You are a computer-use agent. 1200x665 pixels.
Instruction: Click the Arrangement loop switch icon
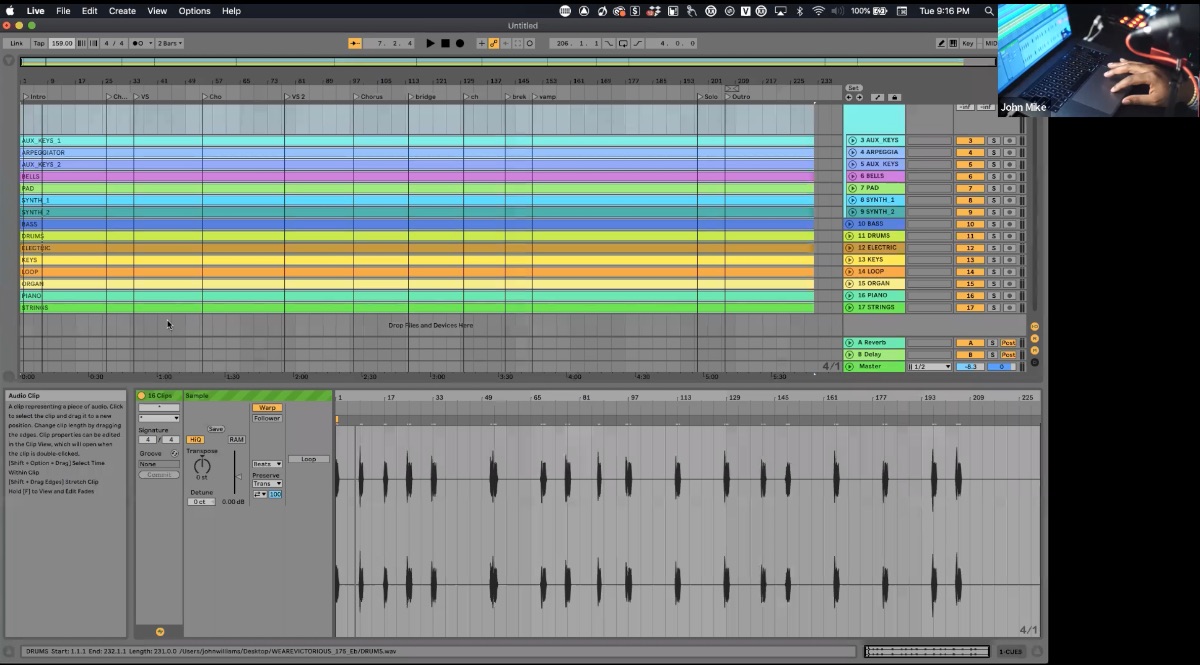[623, 43]
